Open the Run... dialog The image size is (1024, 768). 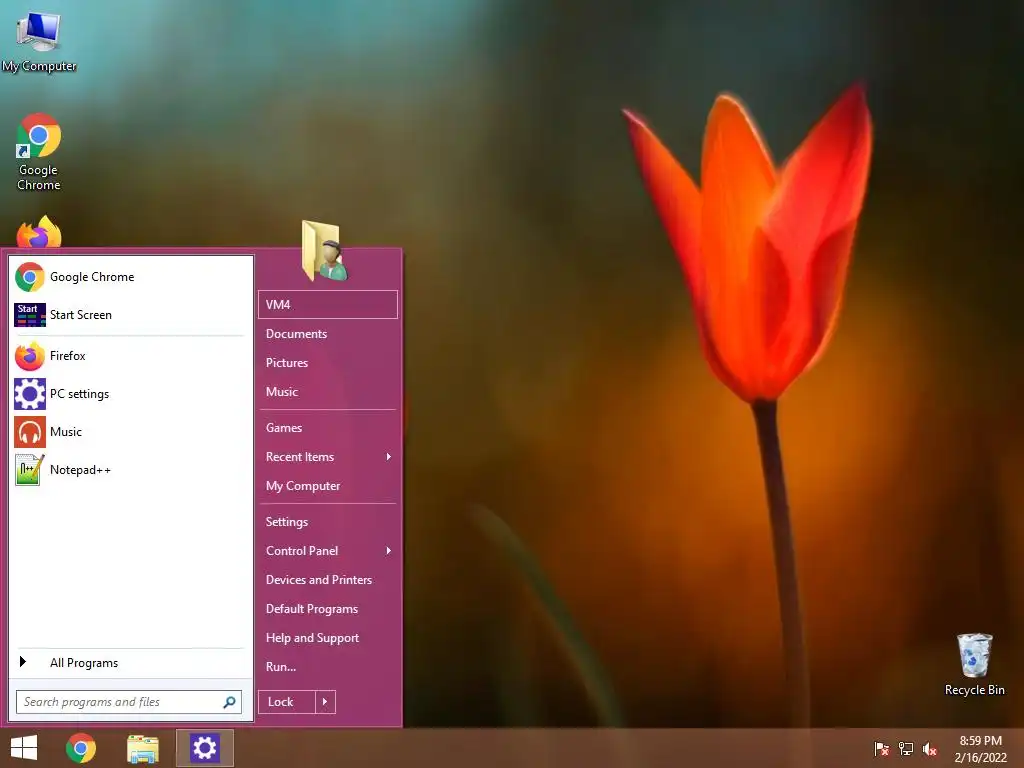tap(328, 667)
